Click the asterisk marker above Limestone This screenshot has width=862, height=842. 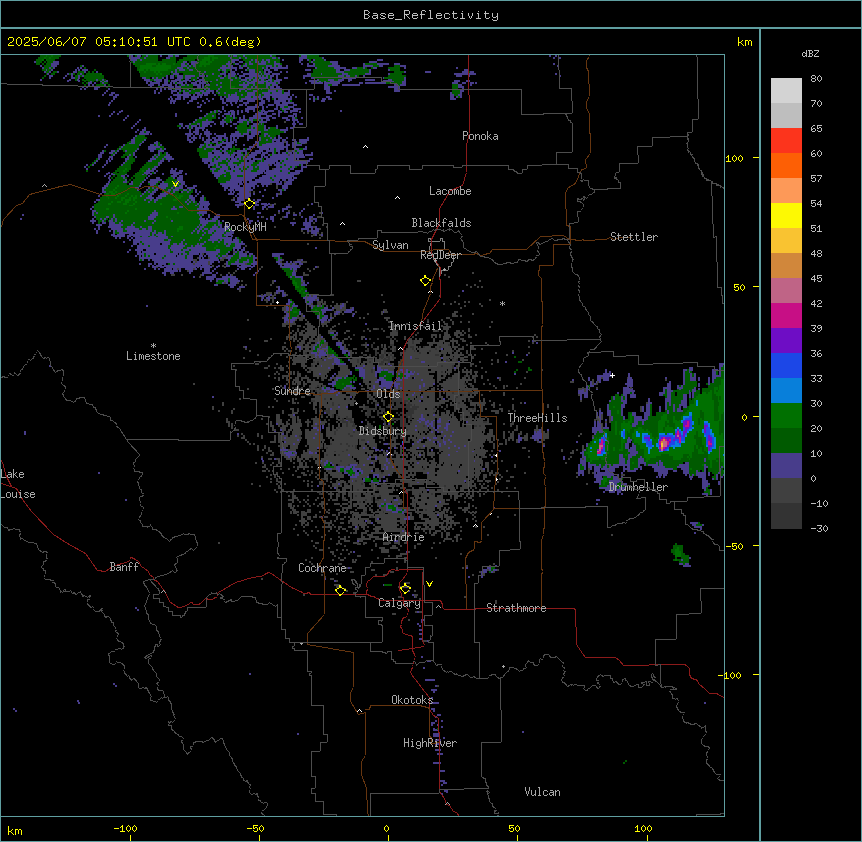[153, 346]
